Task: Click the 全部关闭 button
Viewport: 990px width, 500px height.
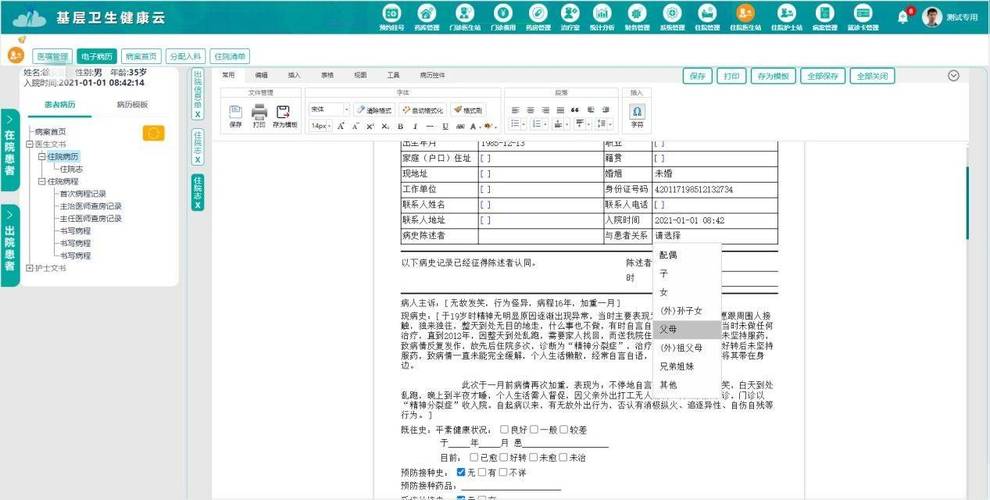Action: tap(872, 76)
